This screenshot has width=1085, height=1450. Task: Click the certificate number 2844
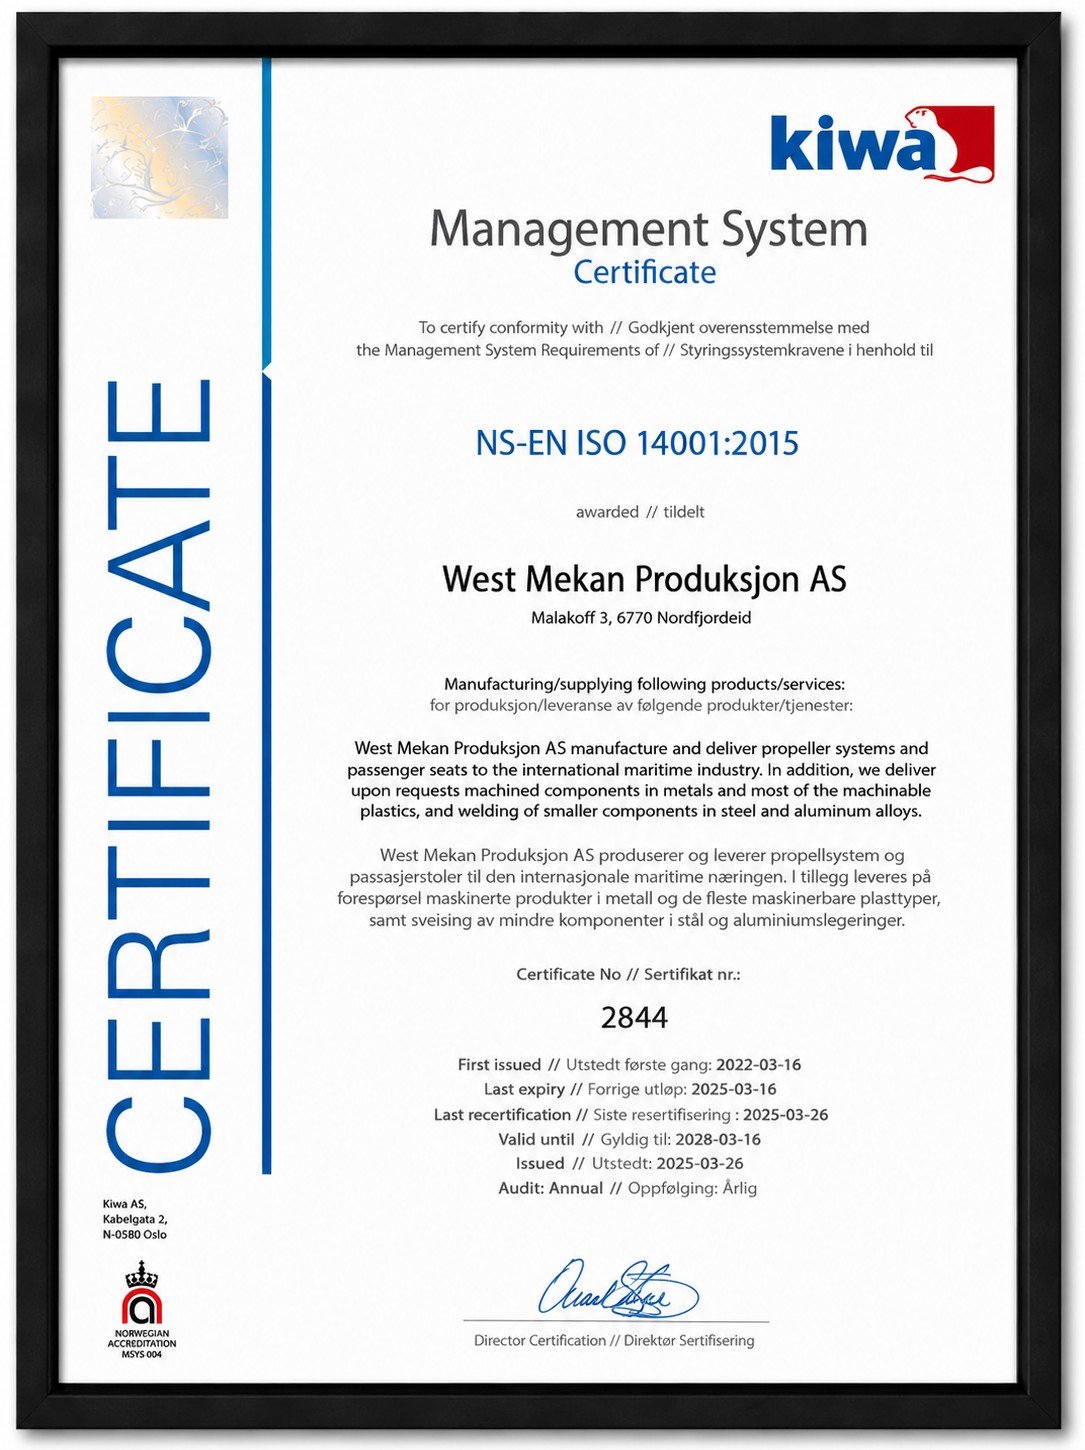point(634,1018)
